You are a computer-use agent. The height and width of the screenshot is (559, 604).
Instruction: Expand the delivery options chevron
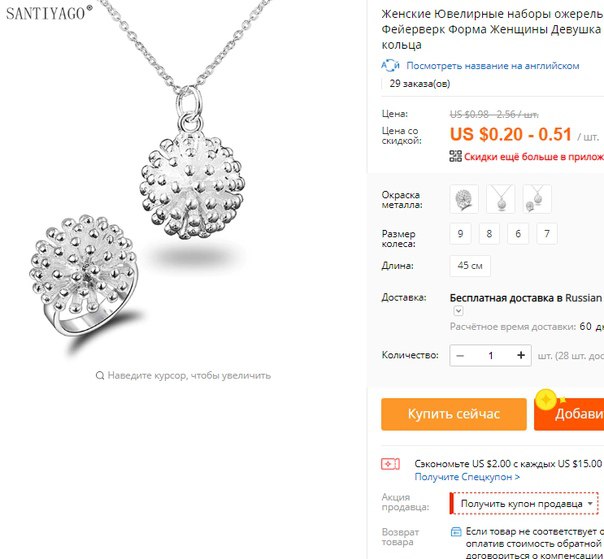[x=458, y=311]
